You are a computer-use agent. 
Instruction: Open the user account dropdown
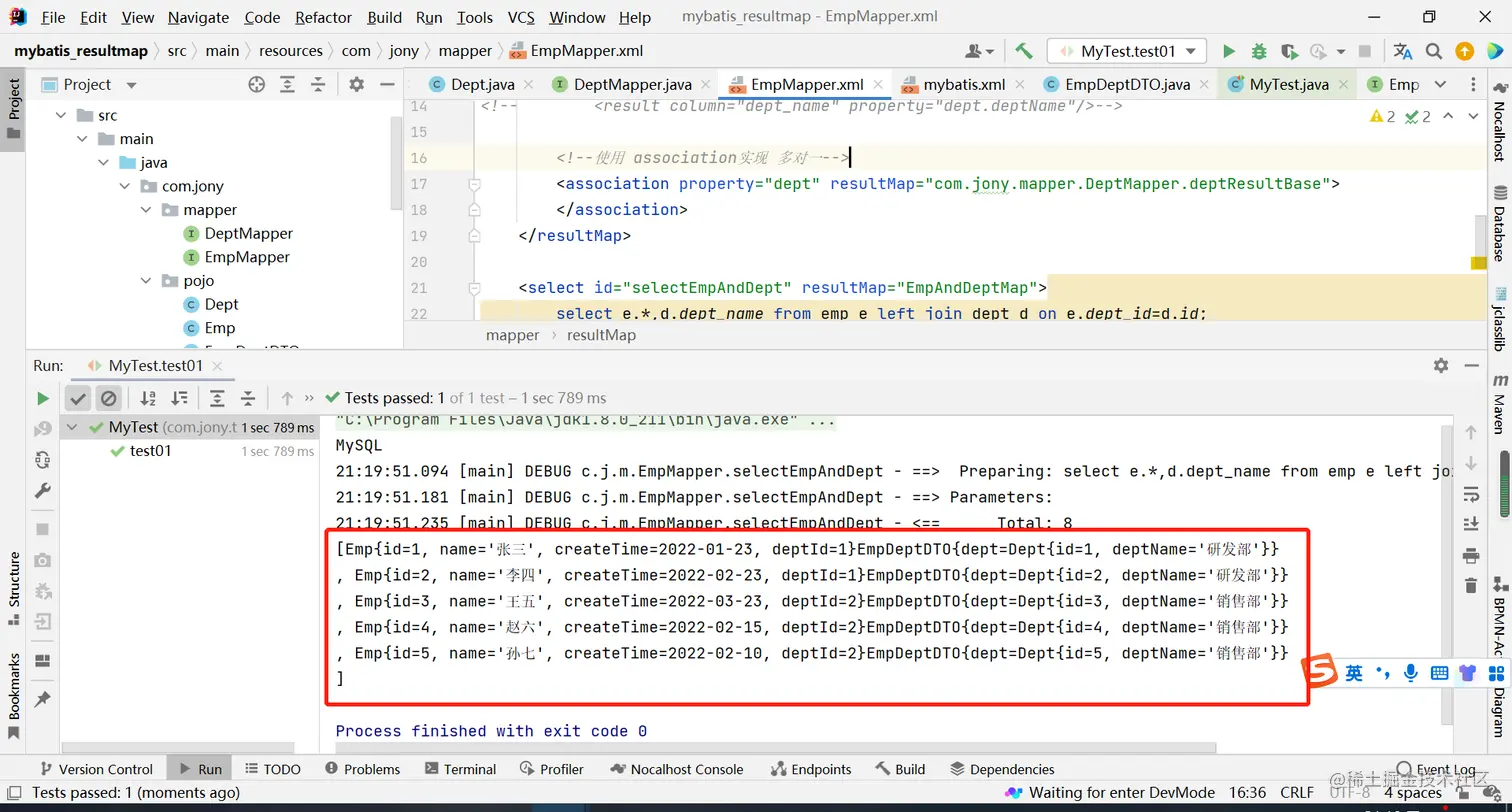[x=980, y=51]
